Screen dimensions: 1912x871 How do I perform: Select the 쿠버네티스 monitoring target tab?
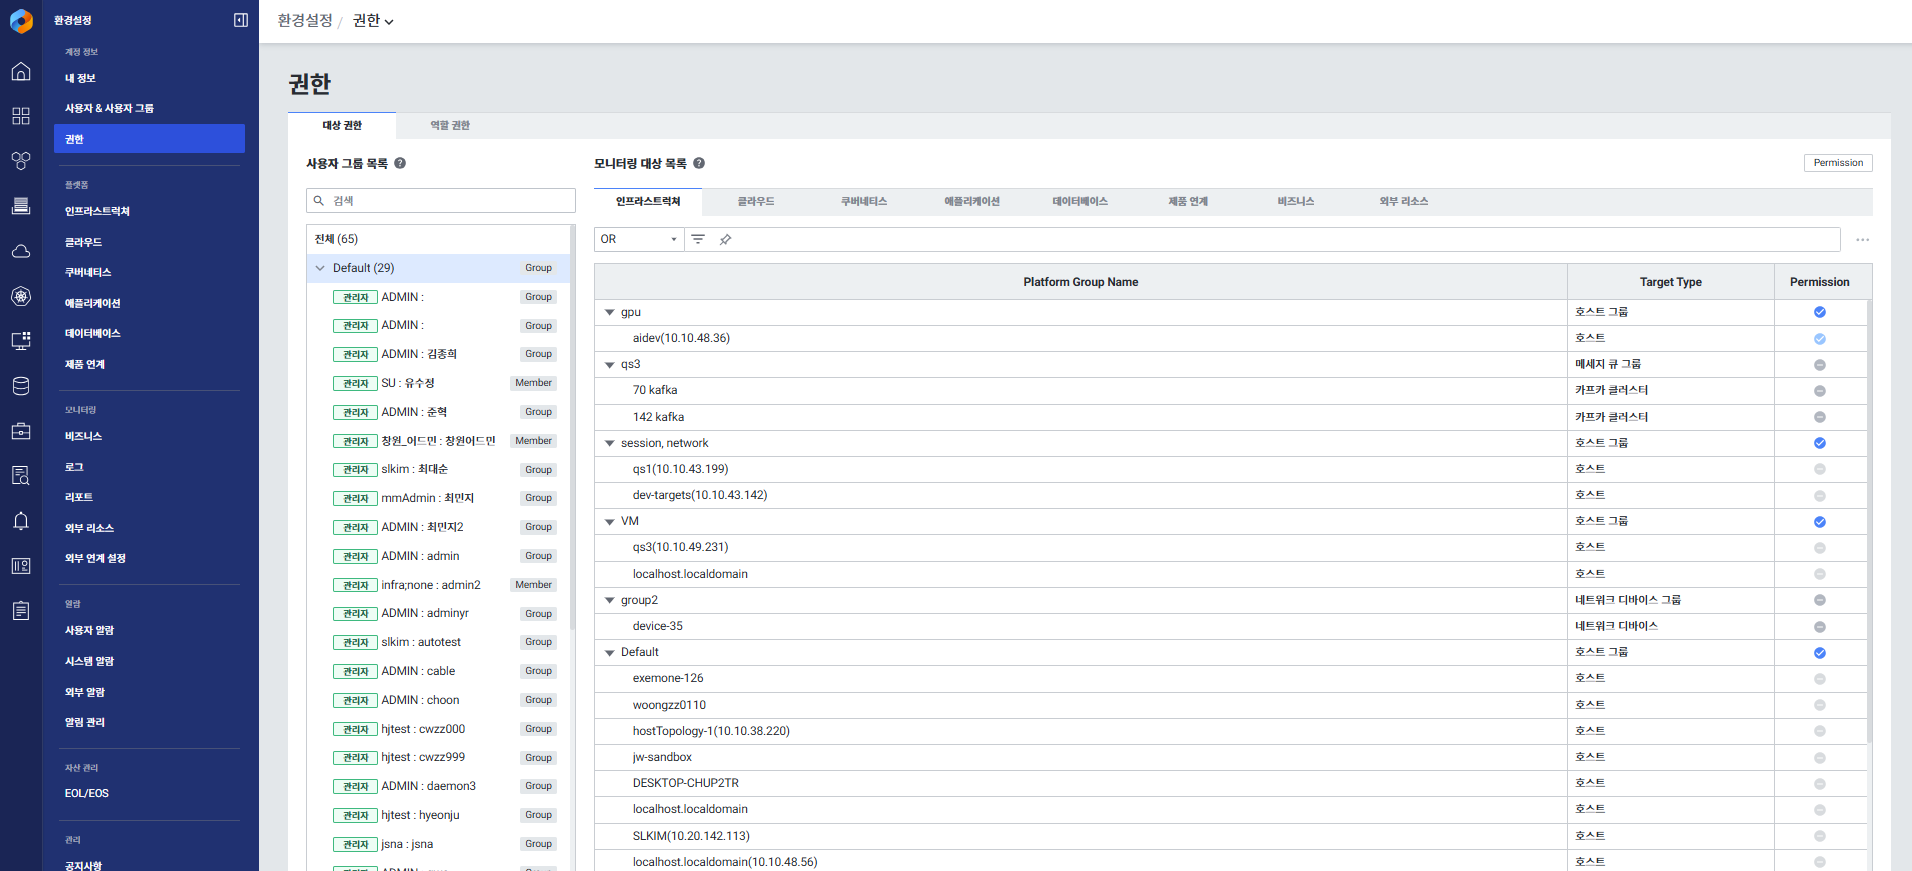863,202
